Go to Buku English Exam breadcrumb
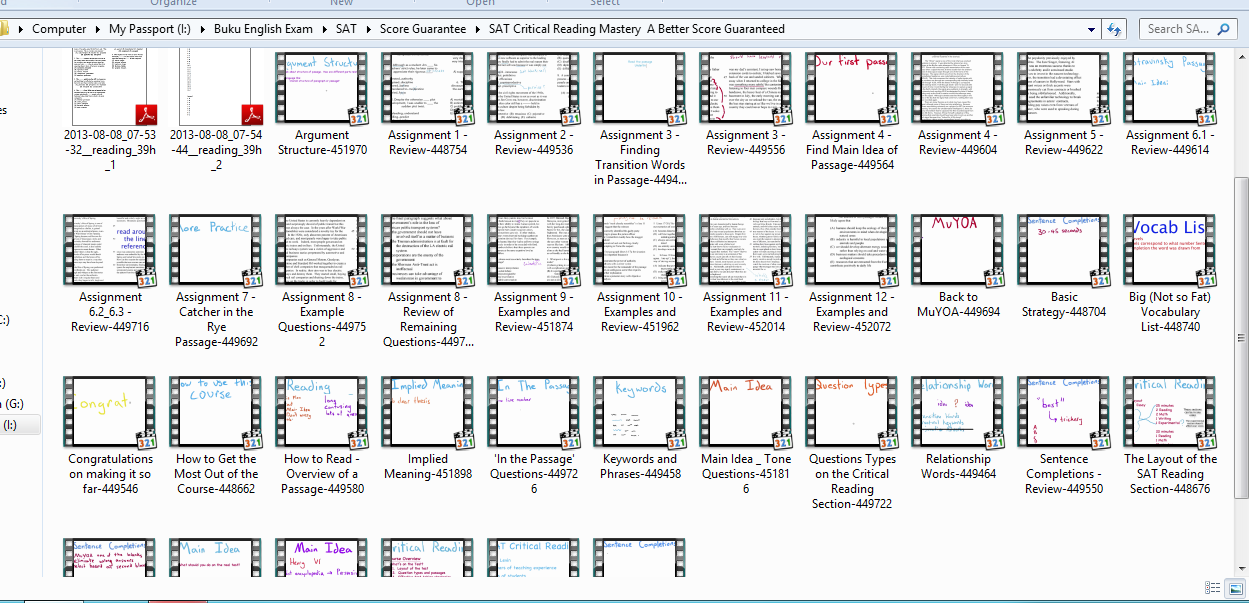Screen dimensions: 1249x603 tap(263, 29)
